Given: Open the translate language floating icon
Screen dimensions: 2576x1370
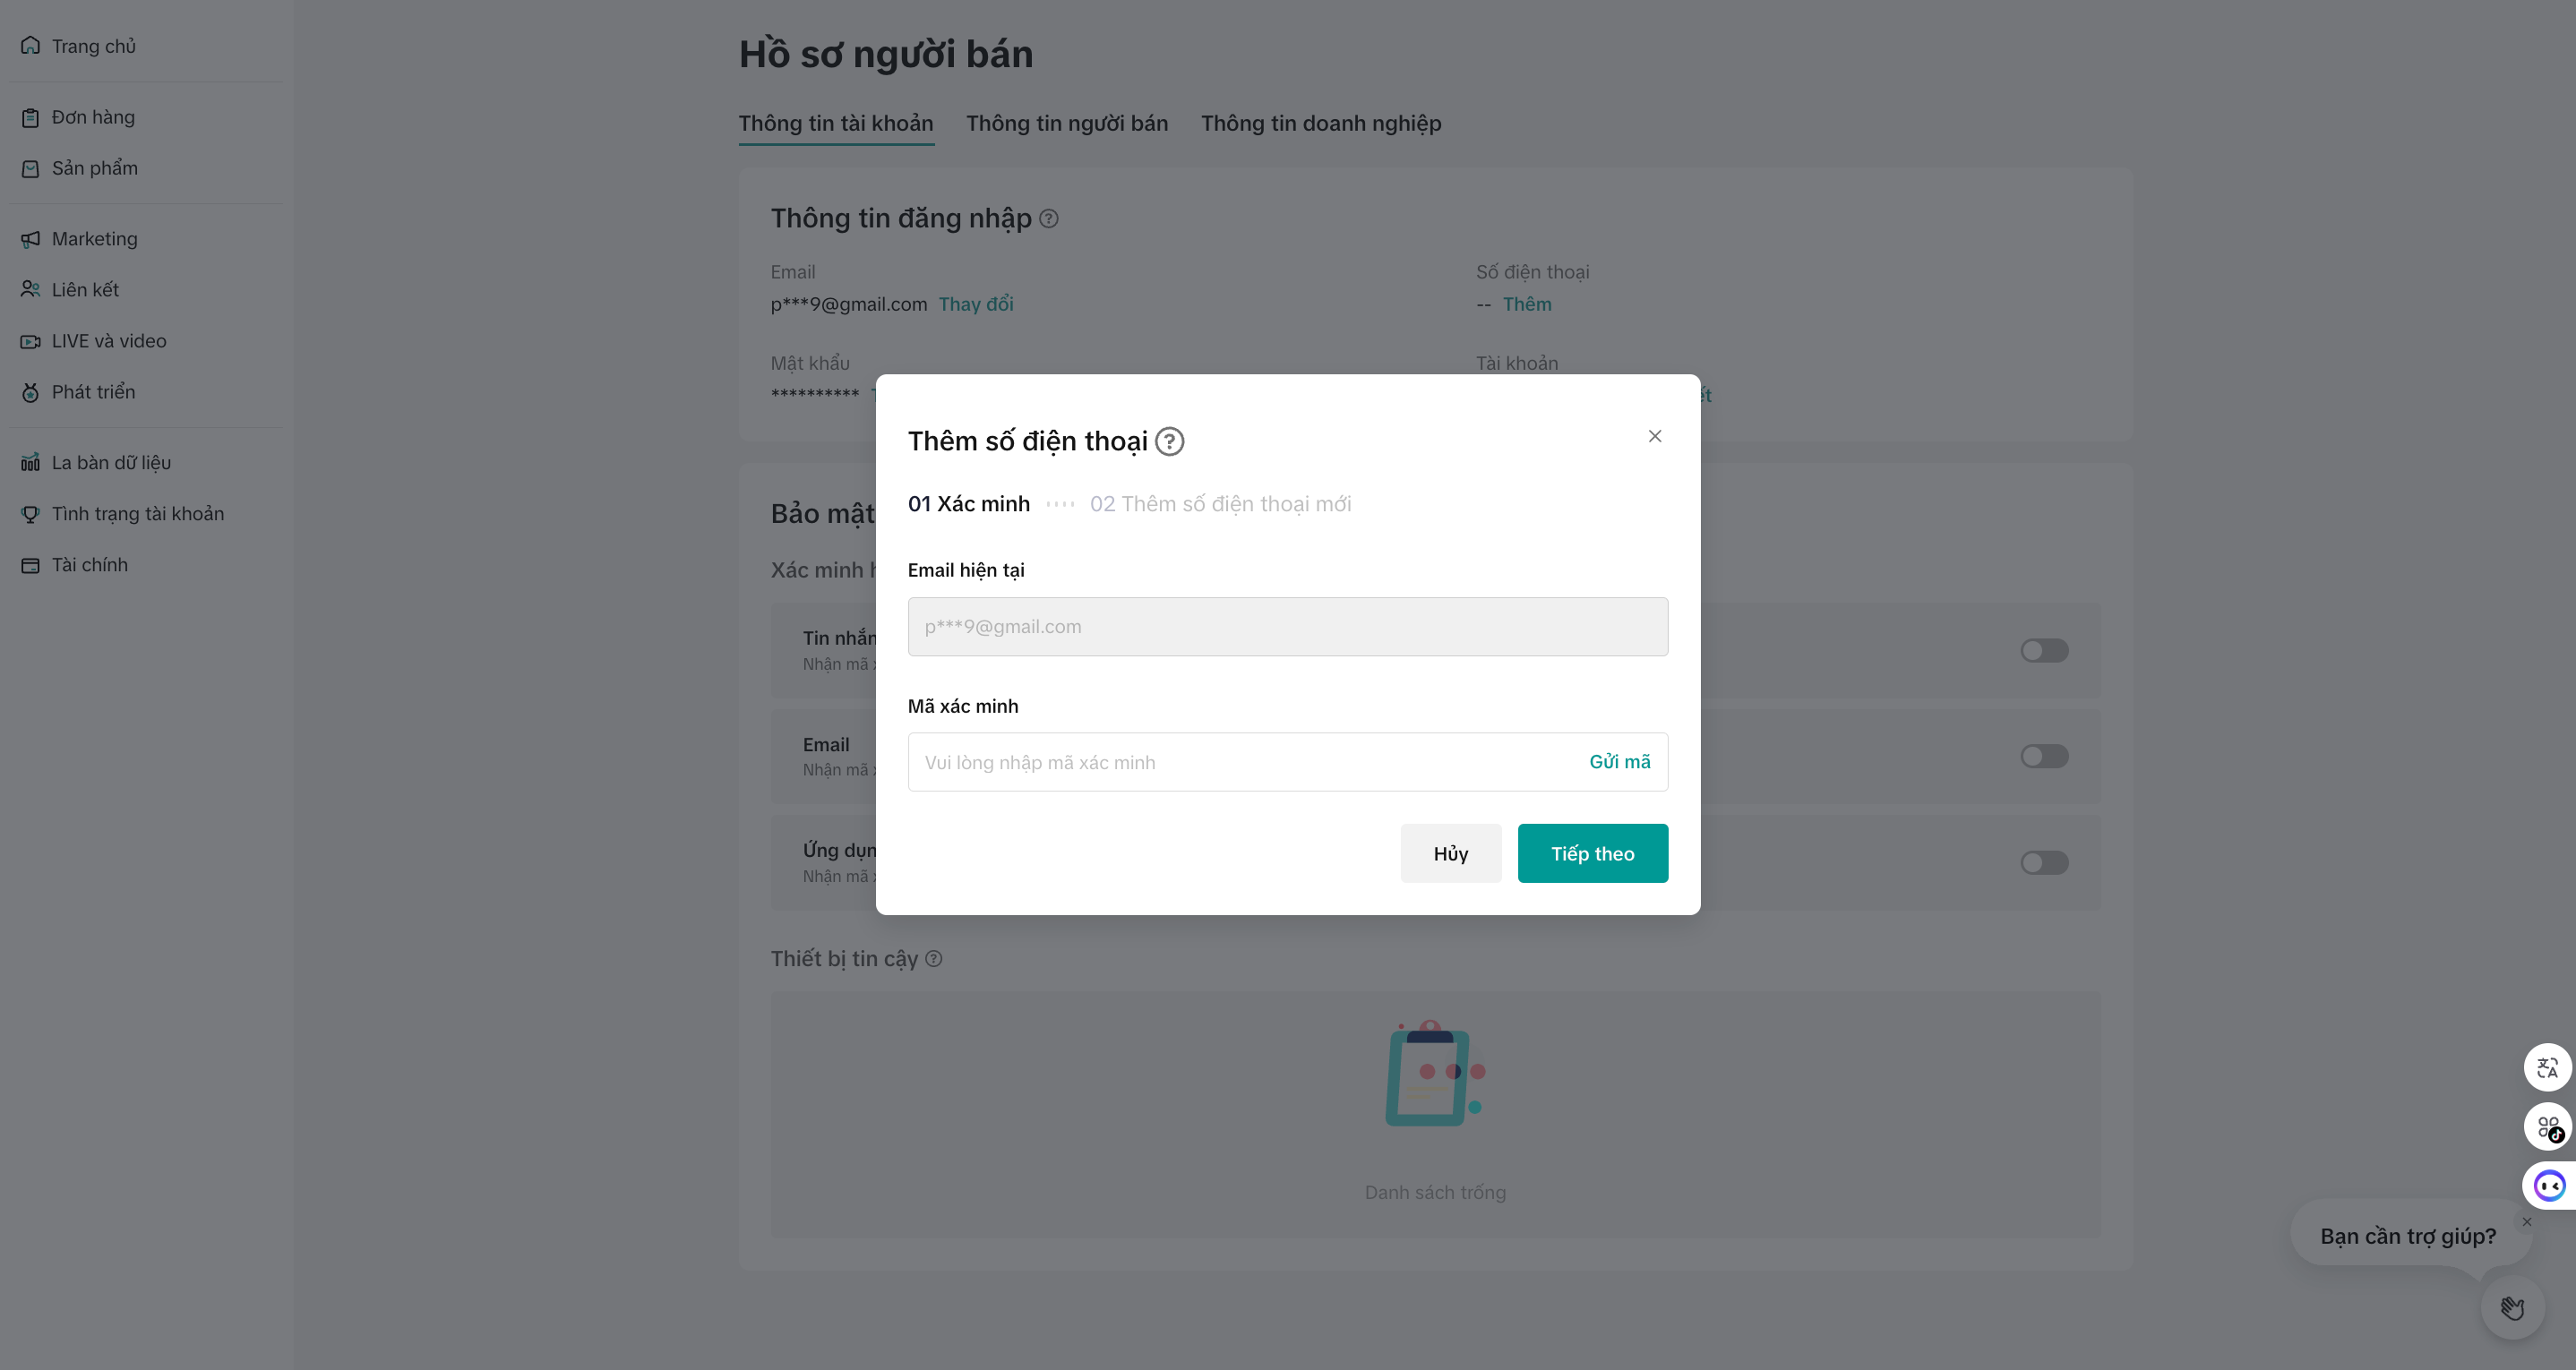Looking at the screenshot, I should click(x=2547, y=1068).
